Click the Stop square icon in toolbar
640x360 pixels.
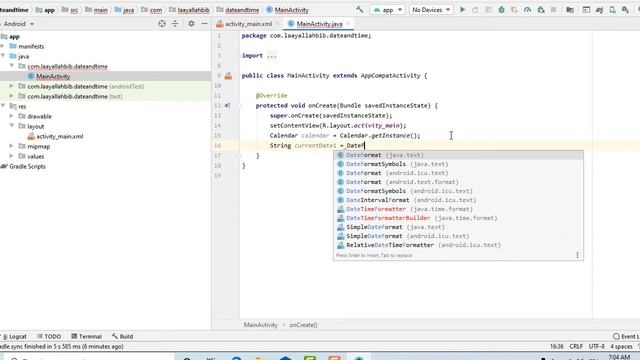click(x=553, y=10)
